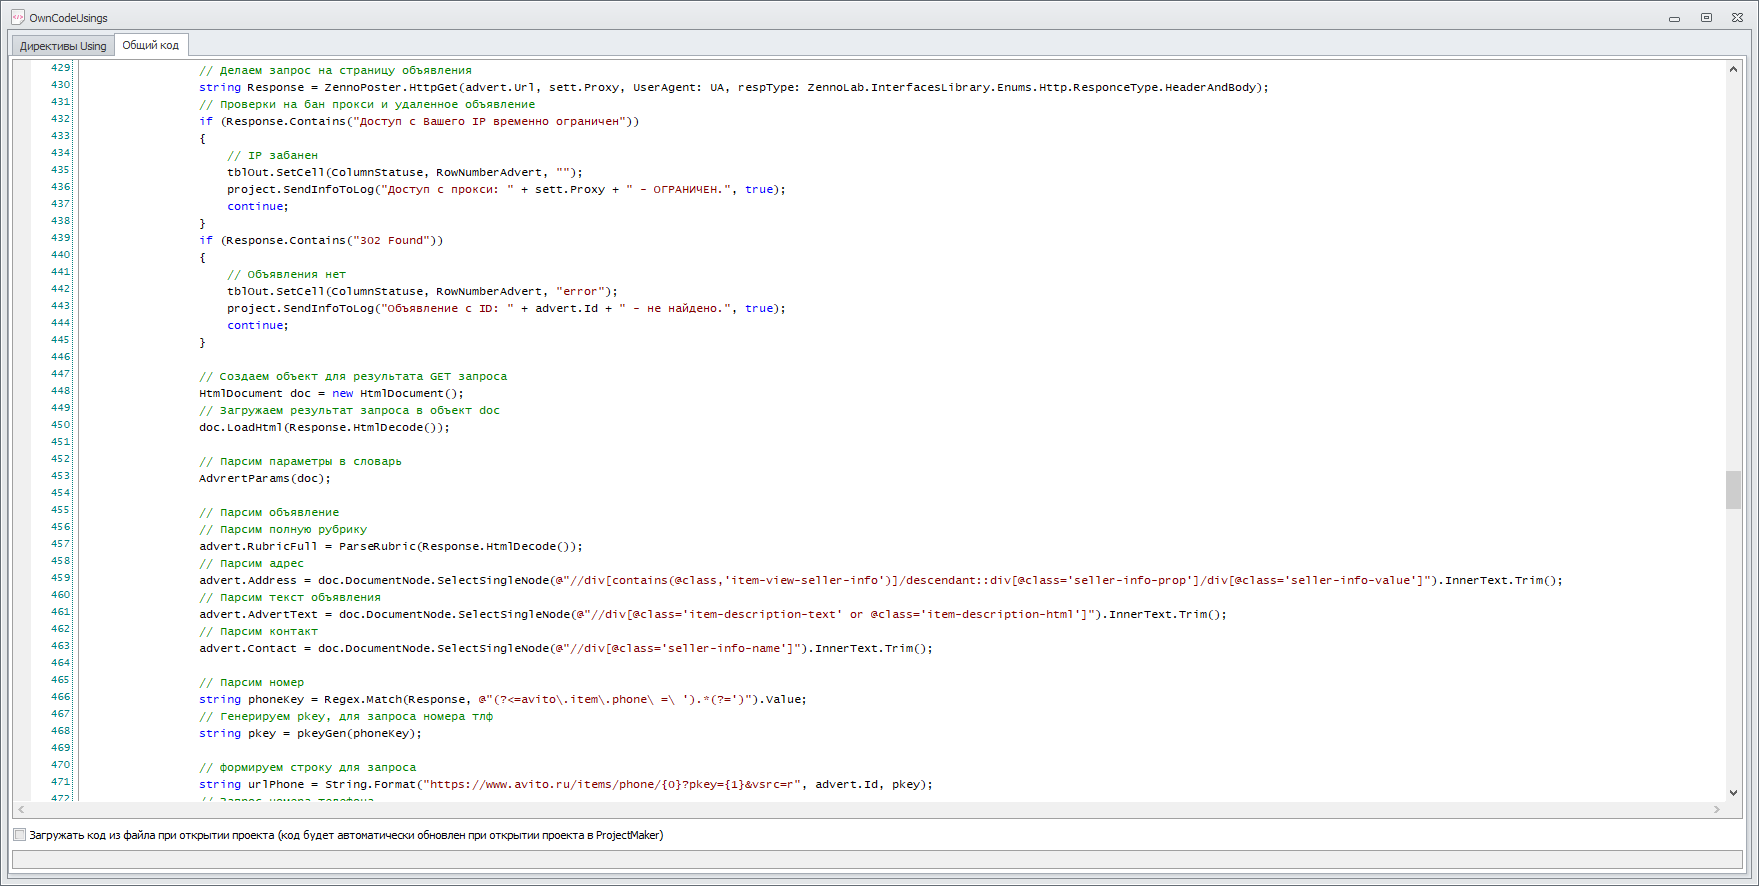Click the 'advert.AdvertText' assignment line
1759x886 pixels.
click(x=712, y=615)
